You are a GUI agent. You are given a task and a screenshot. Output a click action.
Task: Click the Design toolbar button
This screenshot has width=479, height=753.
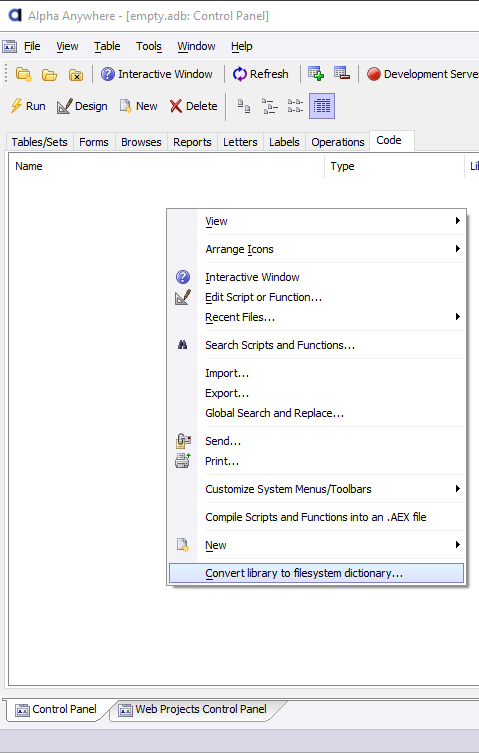(82, 106)
